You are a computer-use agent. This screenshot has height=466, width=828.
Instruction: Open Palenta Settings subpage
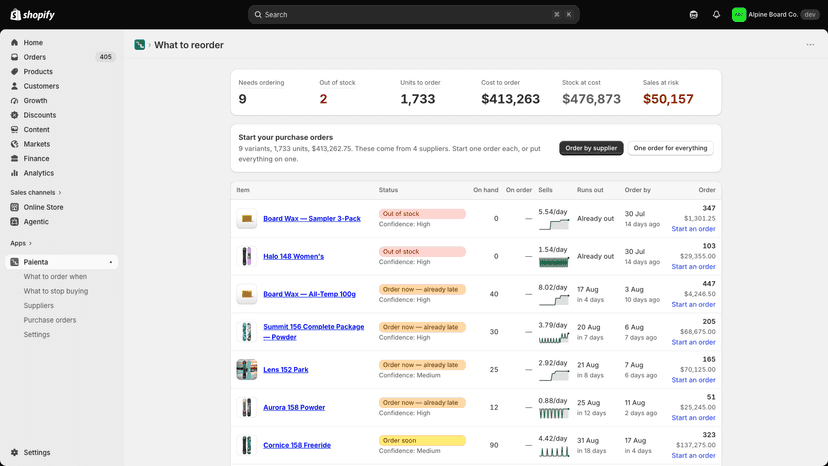tap(36, 334)
